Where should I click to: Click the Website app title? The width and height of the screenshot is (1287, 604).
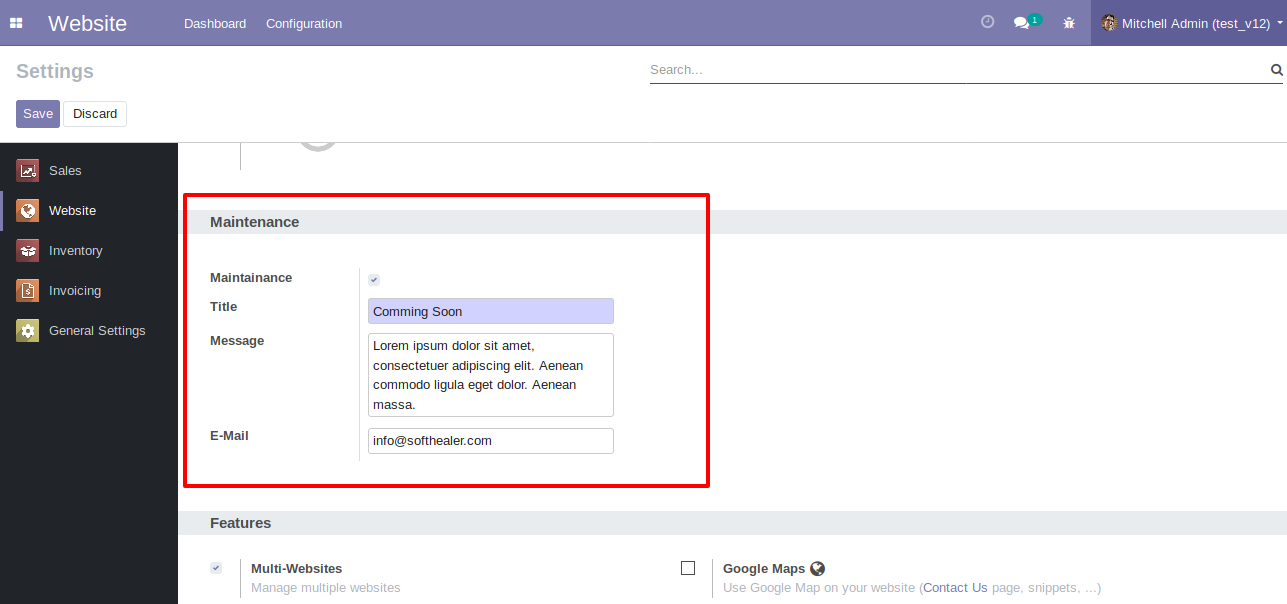pos(87,23)
